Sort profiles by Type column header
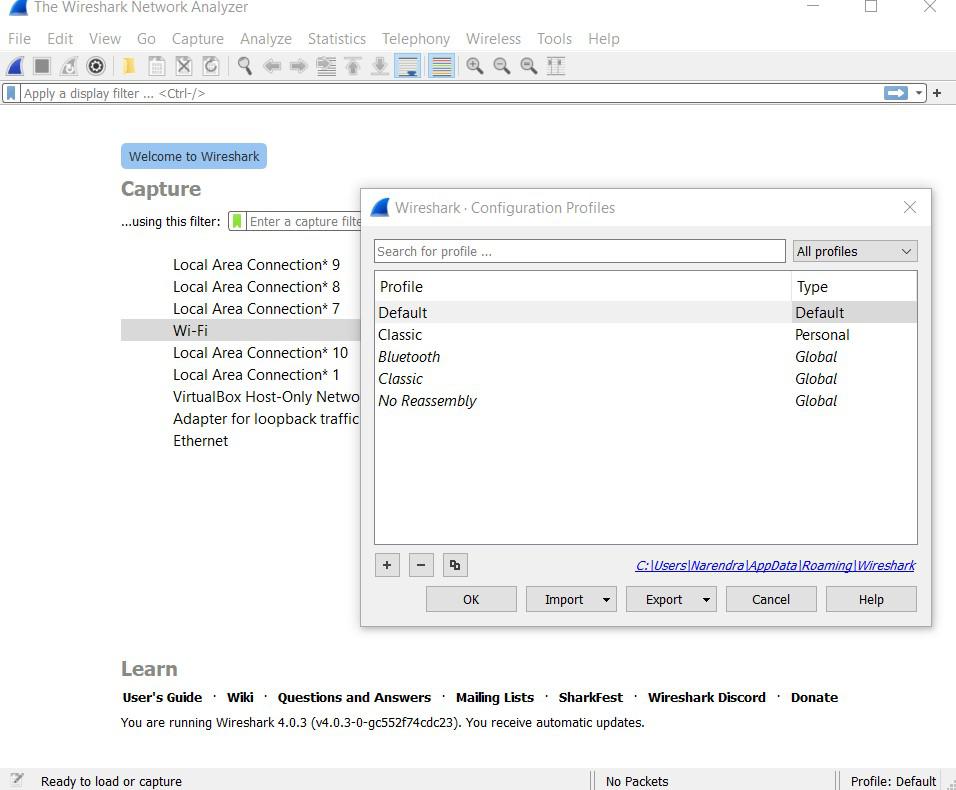The height and width of the screenshot is (790, 956). pyautogui.click(x=854, y=286)
